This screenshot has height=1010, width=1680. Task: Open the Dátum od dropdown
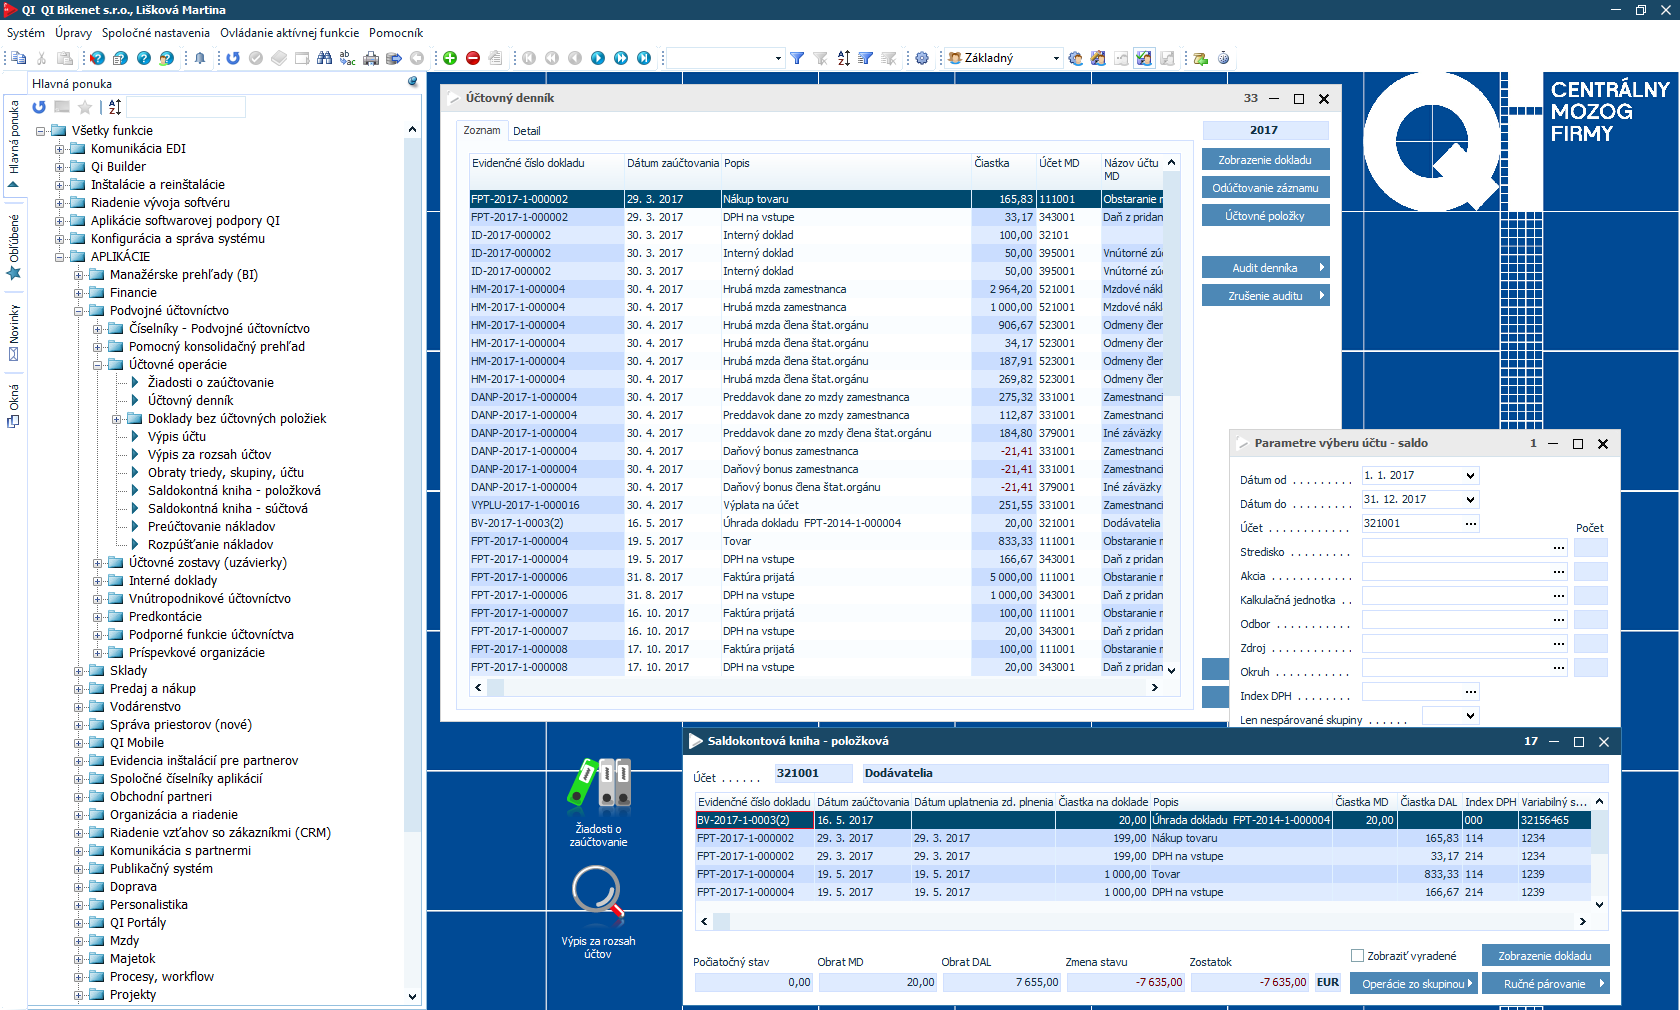tap(1469, 476)
